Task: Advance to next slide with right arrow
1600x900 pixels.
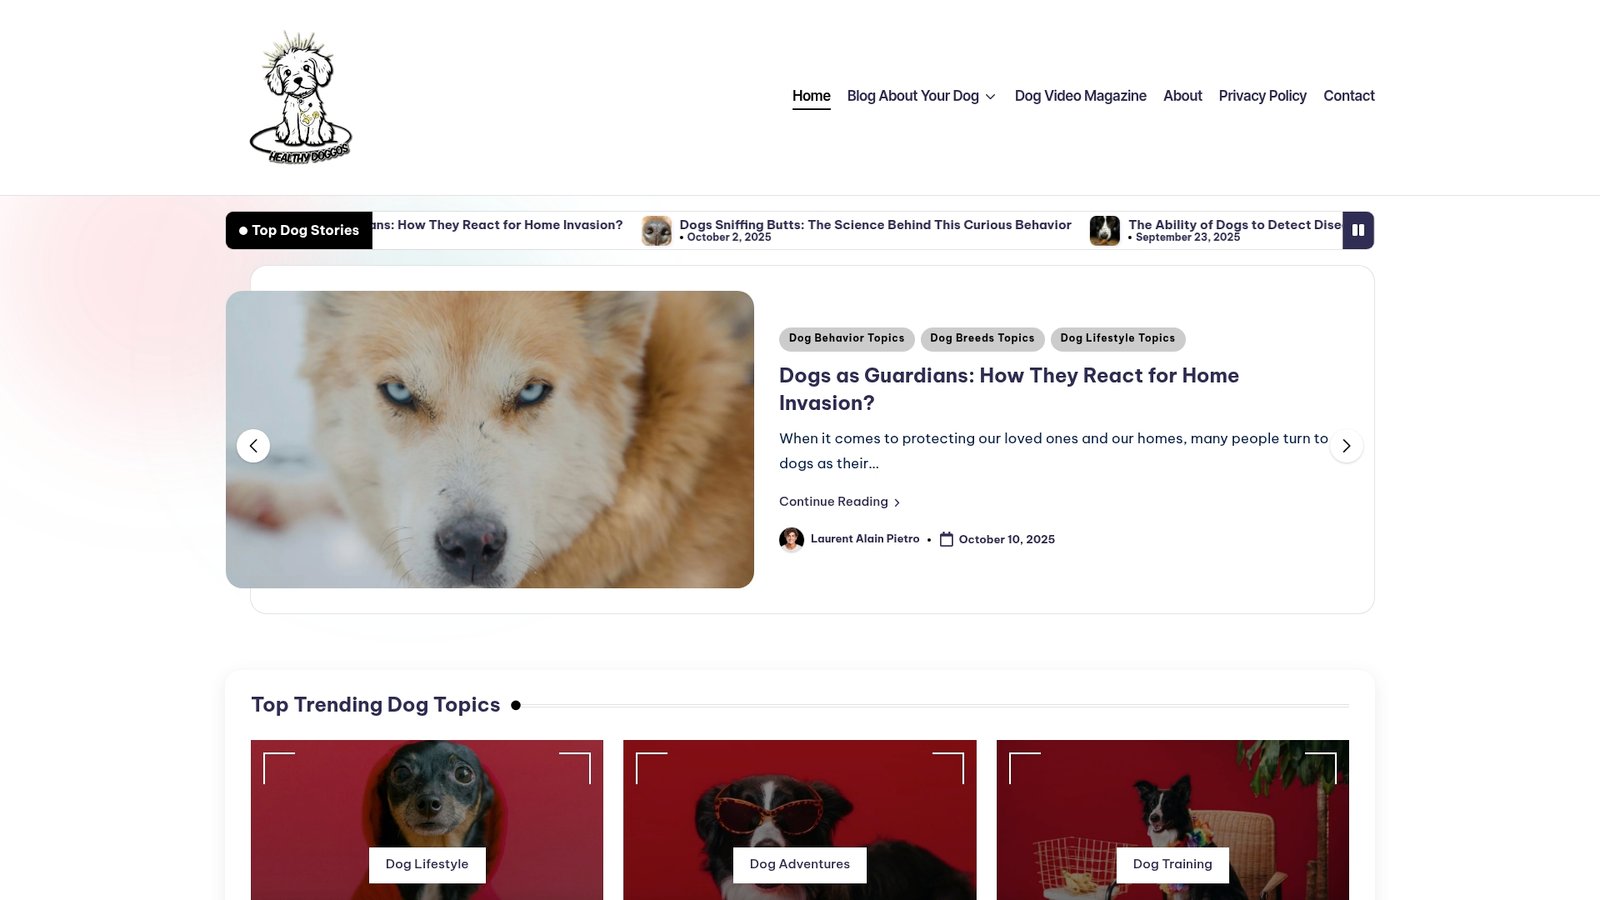Action: tap(1346, 446)
